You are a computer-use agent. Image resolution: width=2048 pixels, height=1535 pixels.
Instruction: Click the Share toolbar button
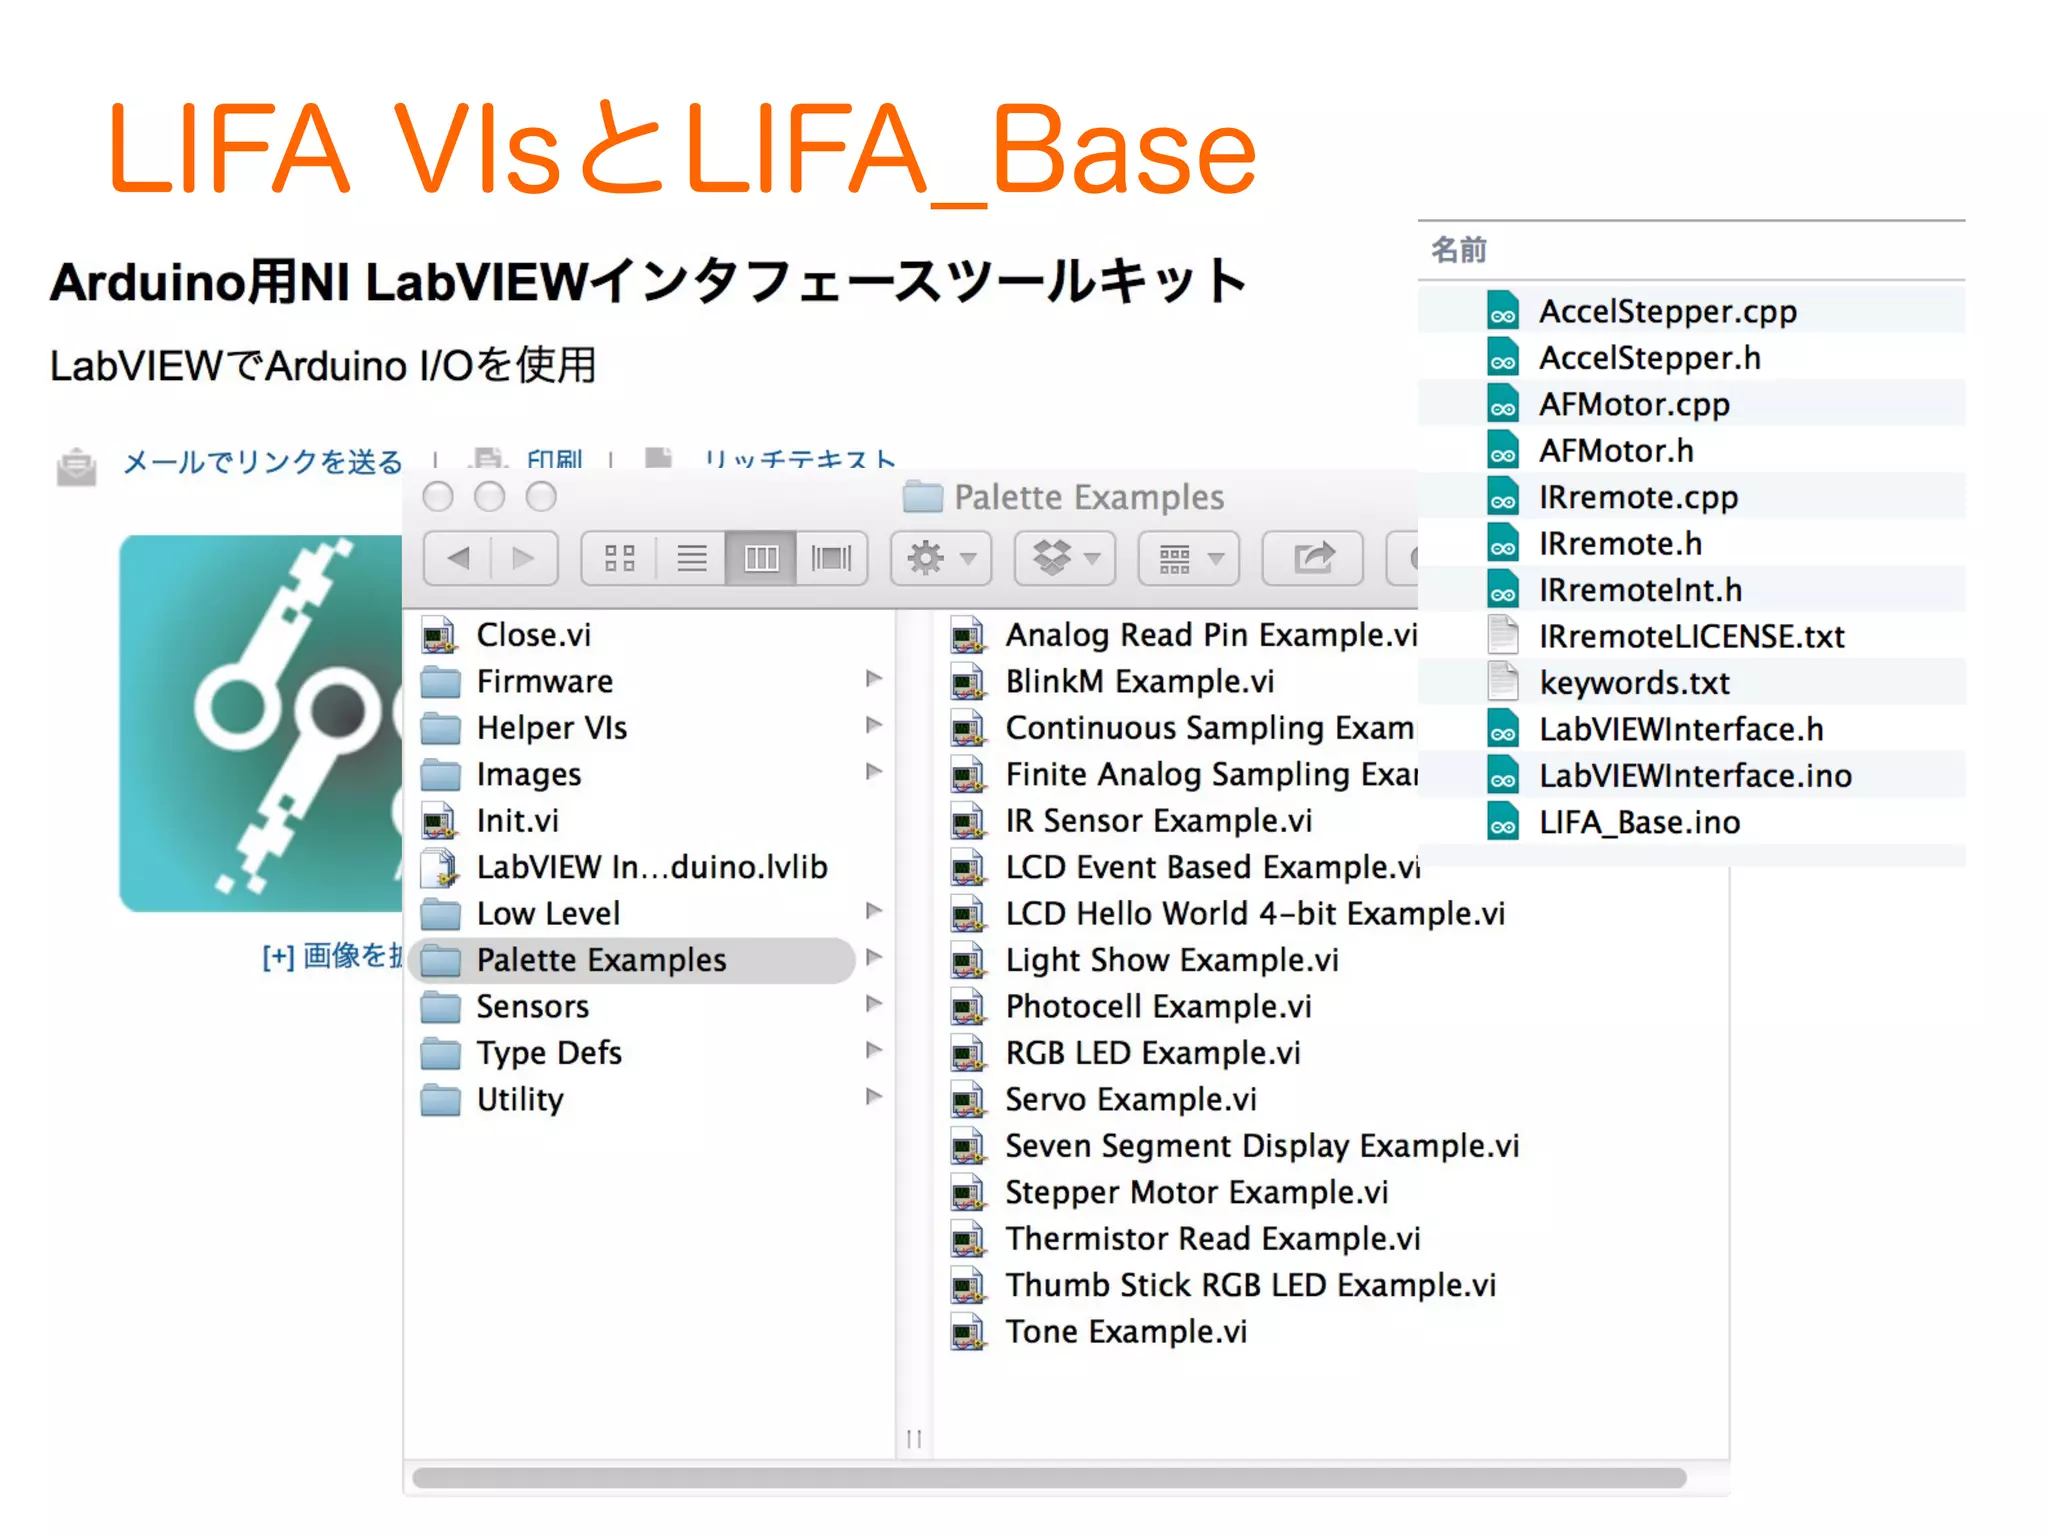pyautogui.click(x=1313, y=558)
